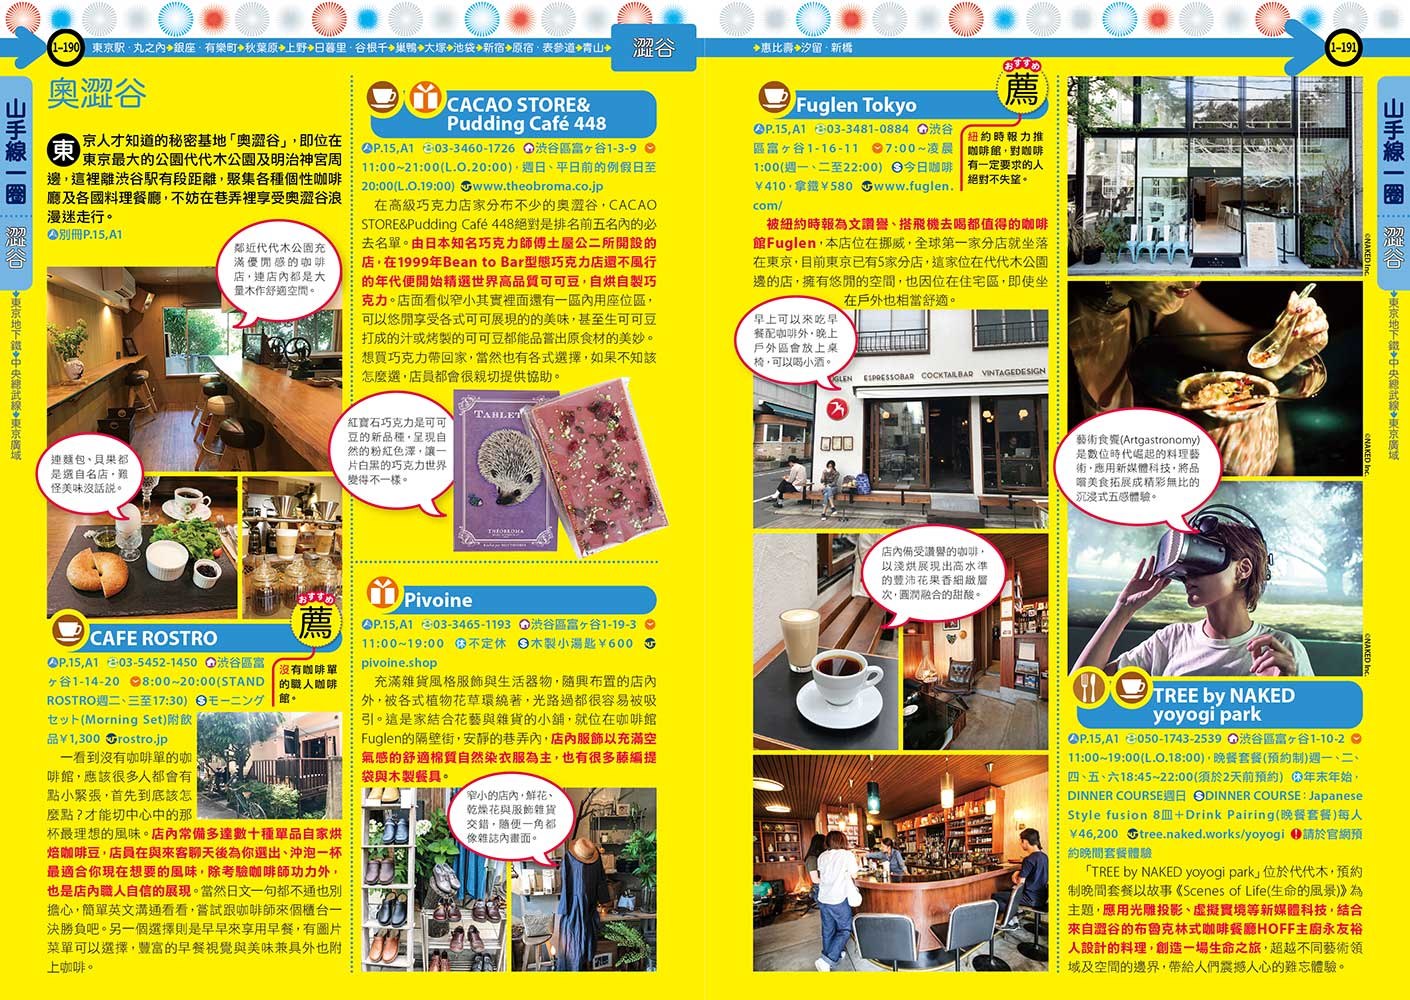Select the coffee cup icon beside Fuglen Tokyo

click(x=773, y=97)
